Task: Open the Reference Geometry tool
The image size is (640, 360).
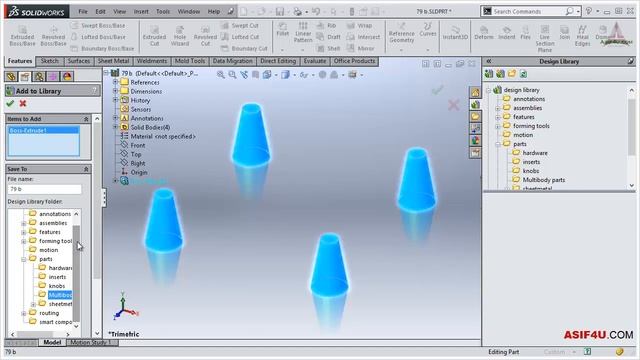Action: coord(401,33)
